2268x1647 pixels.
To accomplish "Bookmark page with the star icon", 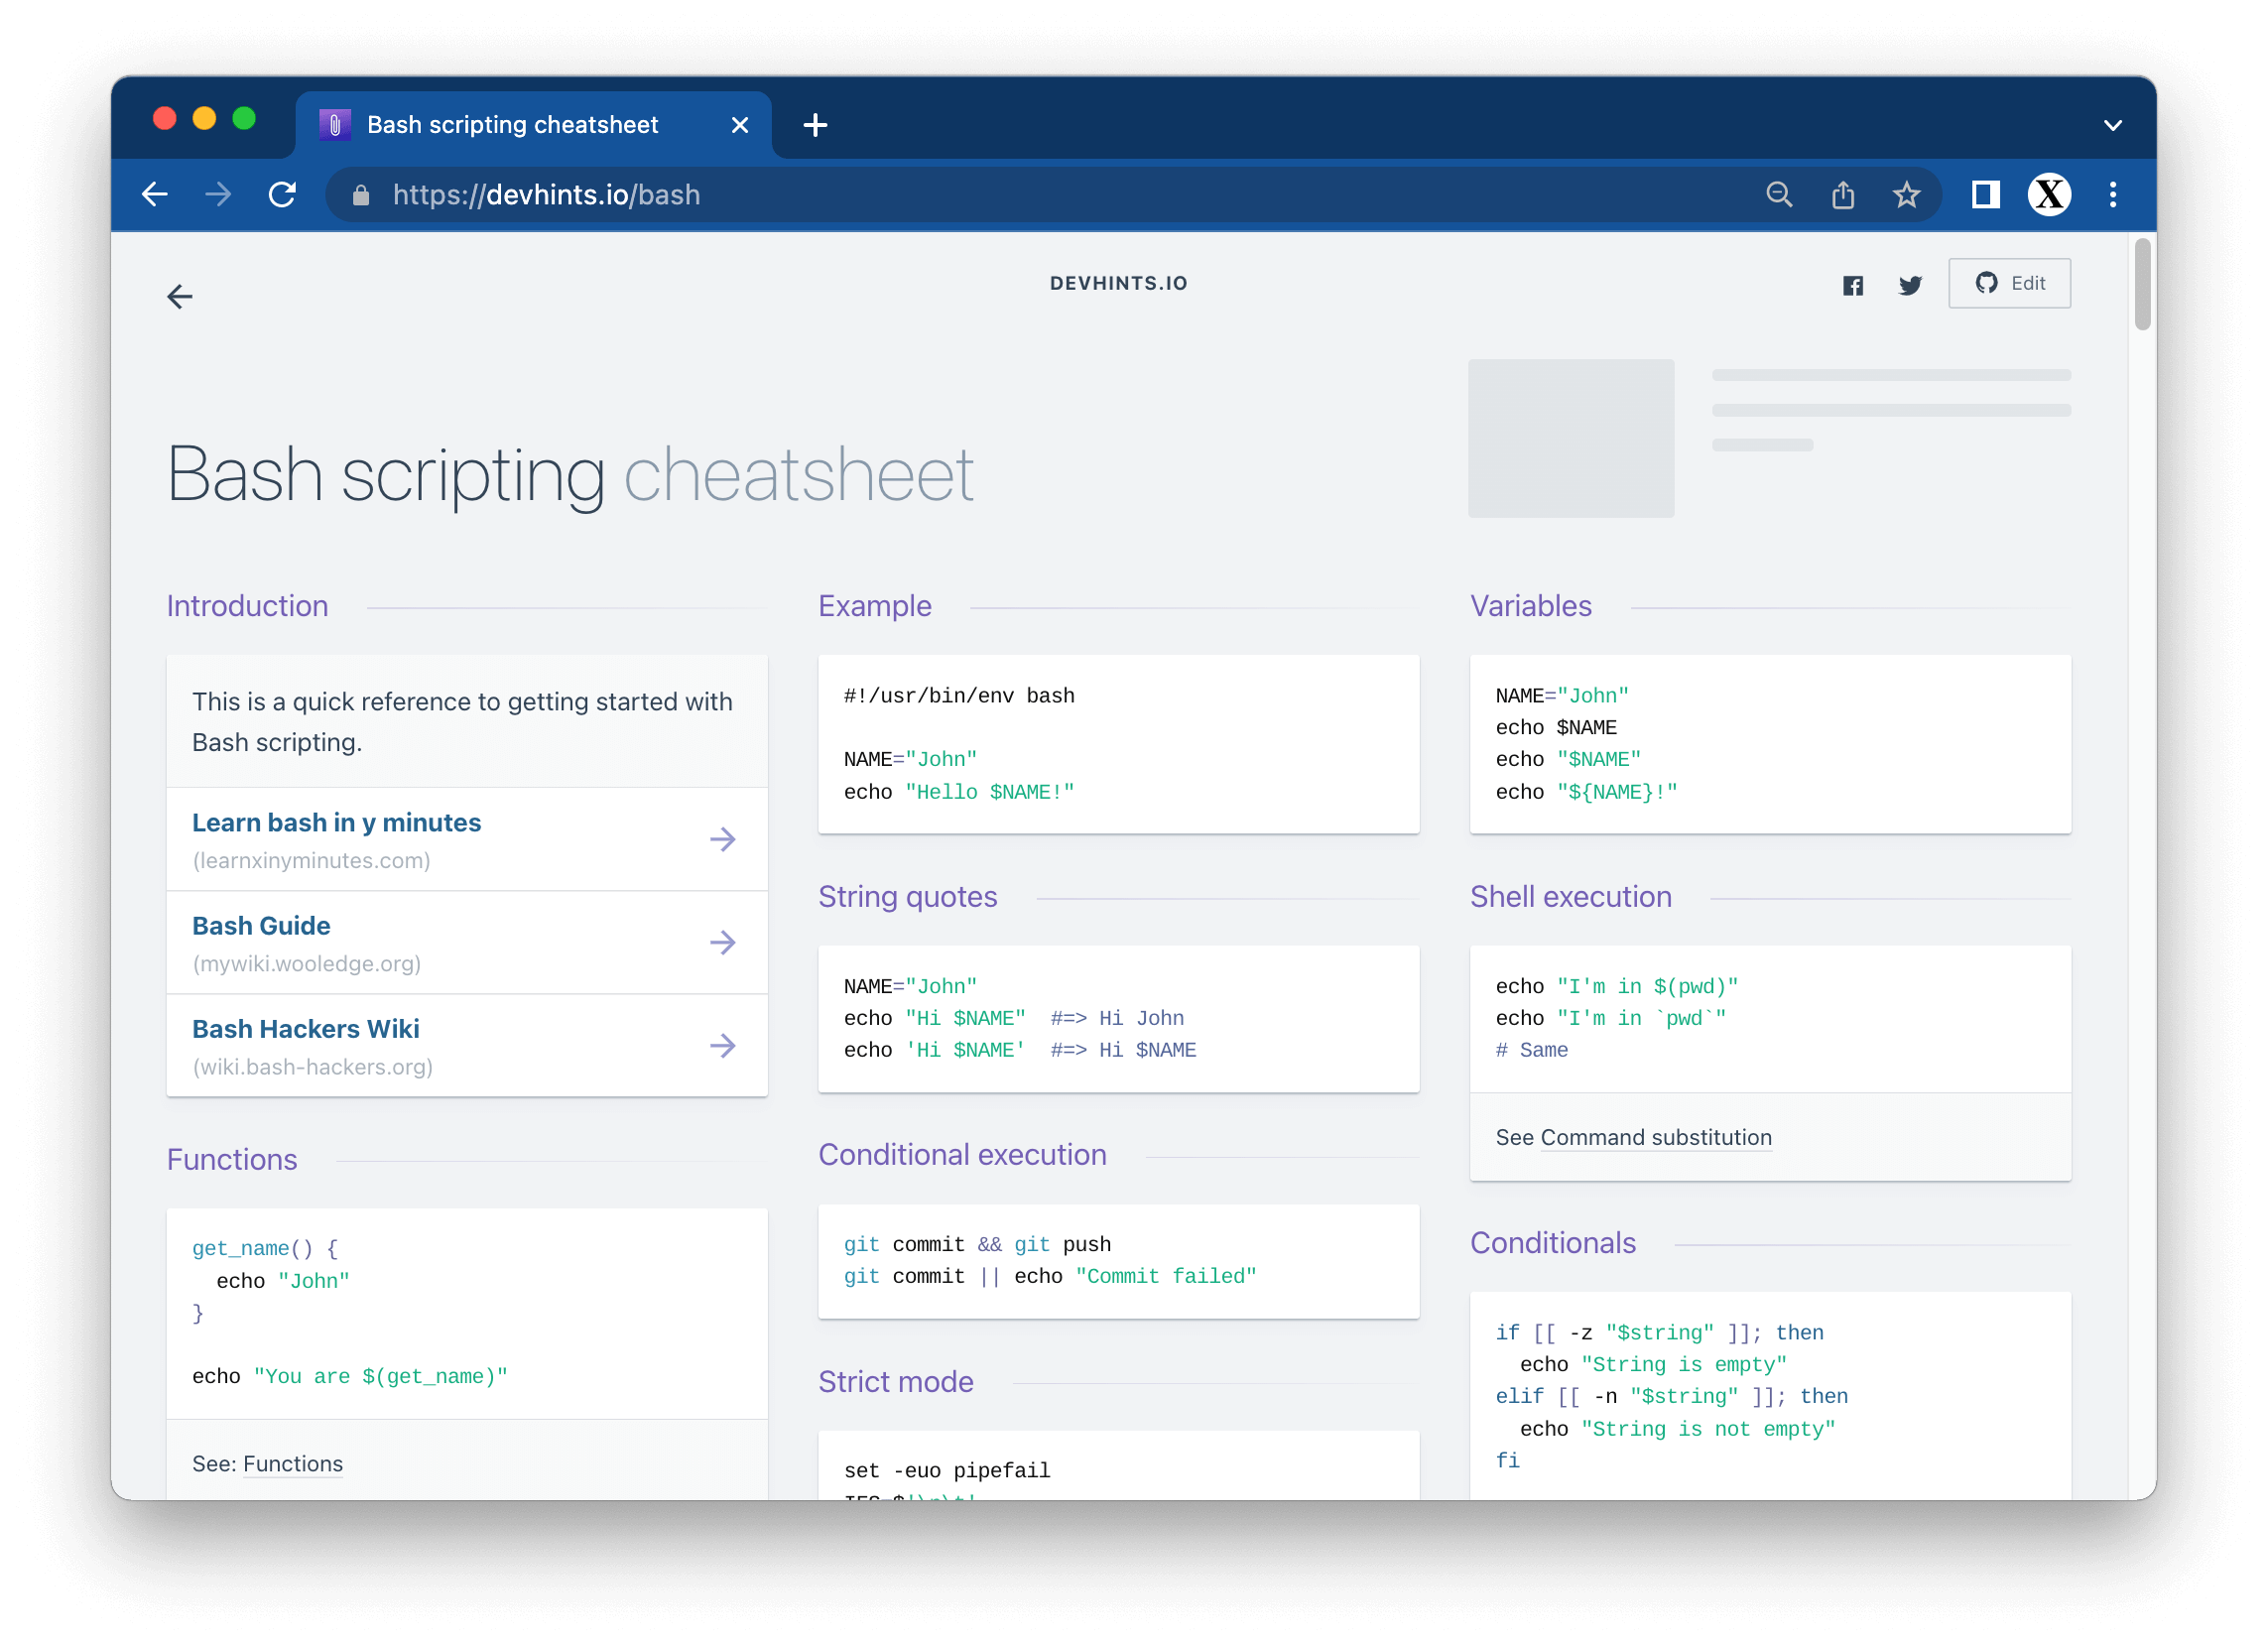I will coord(1907,194).
